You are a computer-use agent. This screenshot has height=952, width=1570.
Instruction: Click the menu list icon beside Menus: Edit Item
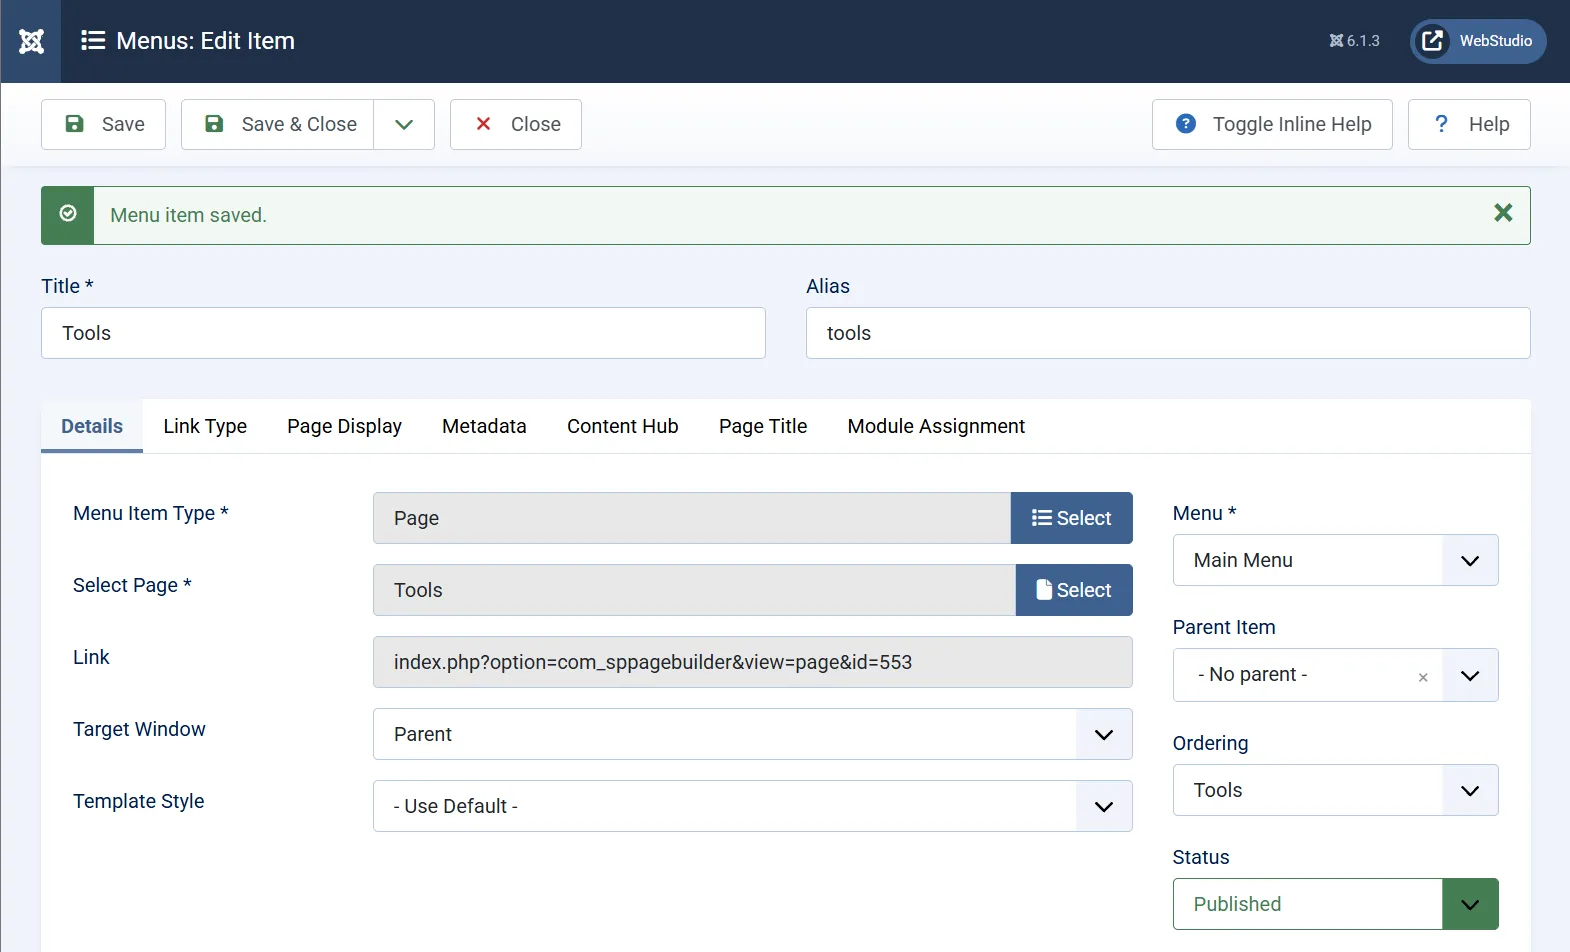(93, 40)
